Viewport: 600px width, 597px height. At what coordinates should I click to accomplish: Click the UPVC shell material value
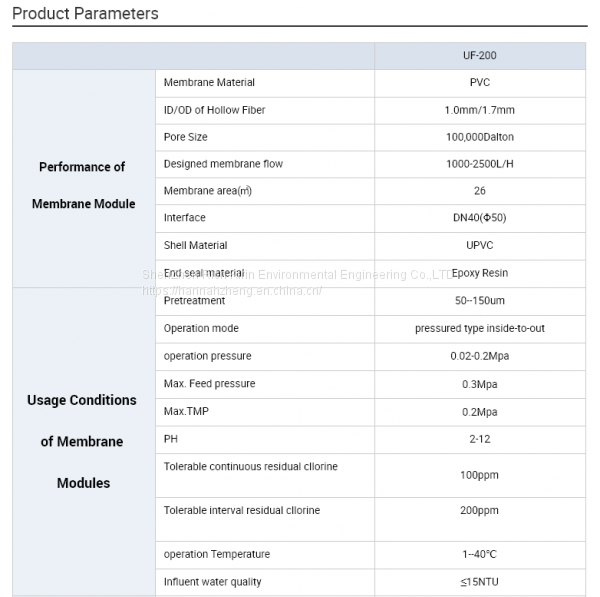[479, 245]
